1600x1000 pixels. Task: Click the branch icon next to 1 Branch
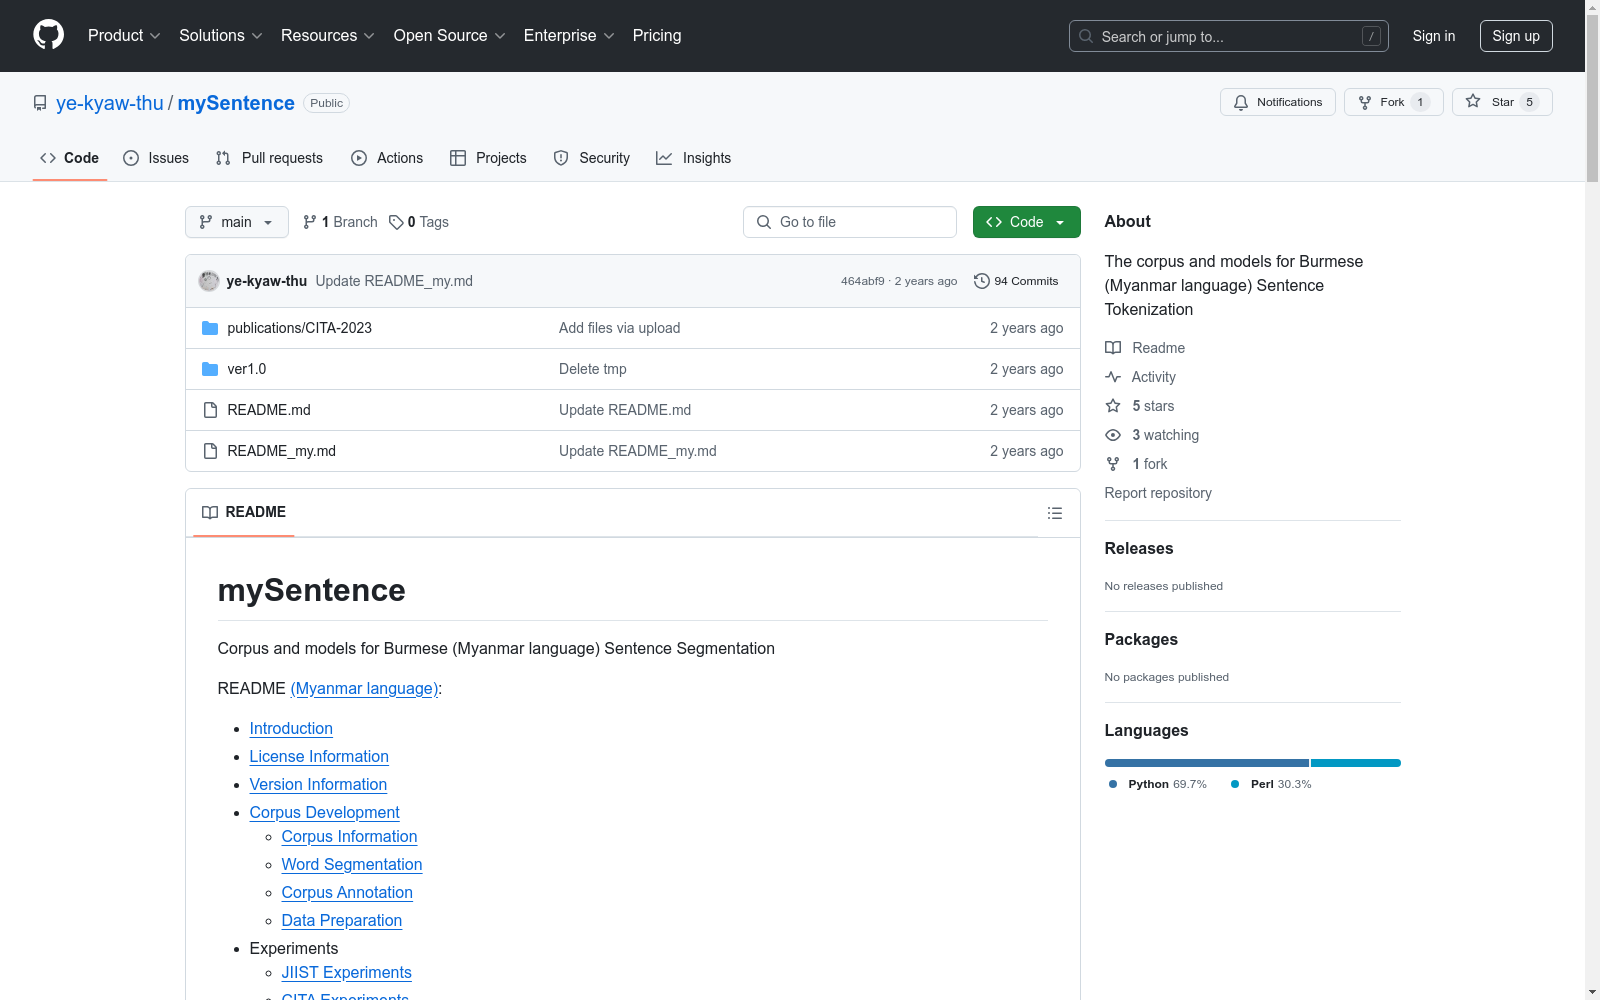[310, 222]
